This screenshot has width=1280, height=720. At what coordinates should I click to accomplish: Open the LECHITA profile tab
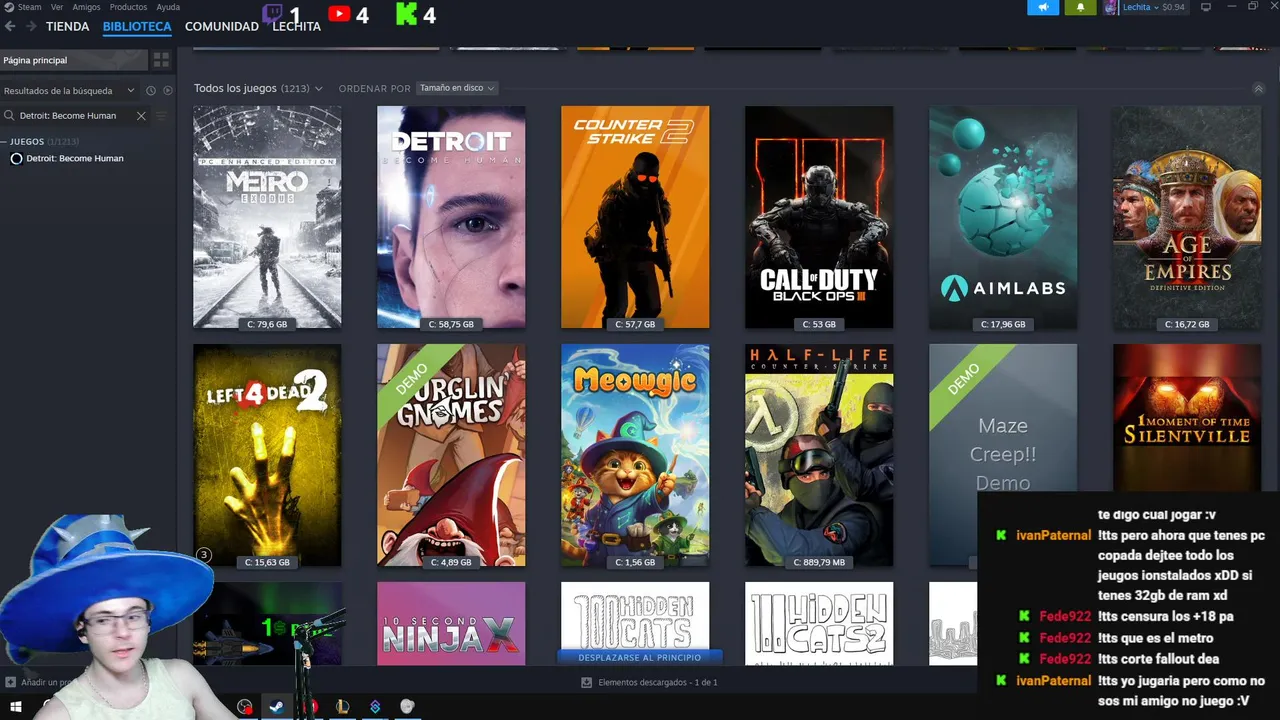pyautogui.click(x=296, y=26)
